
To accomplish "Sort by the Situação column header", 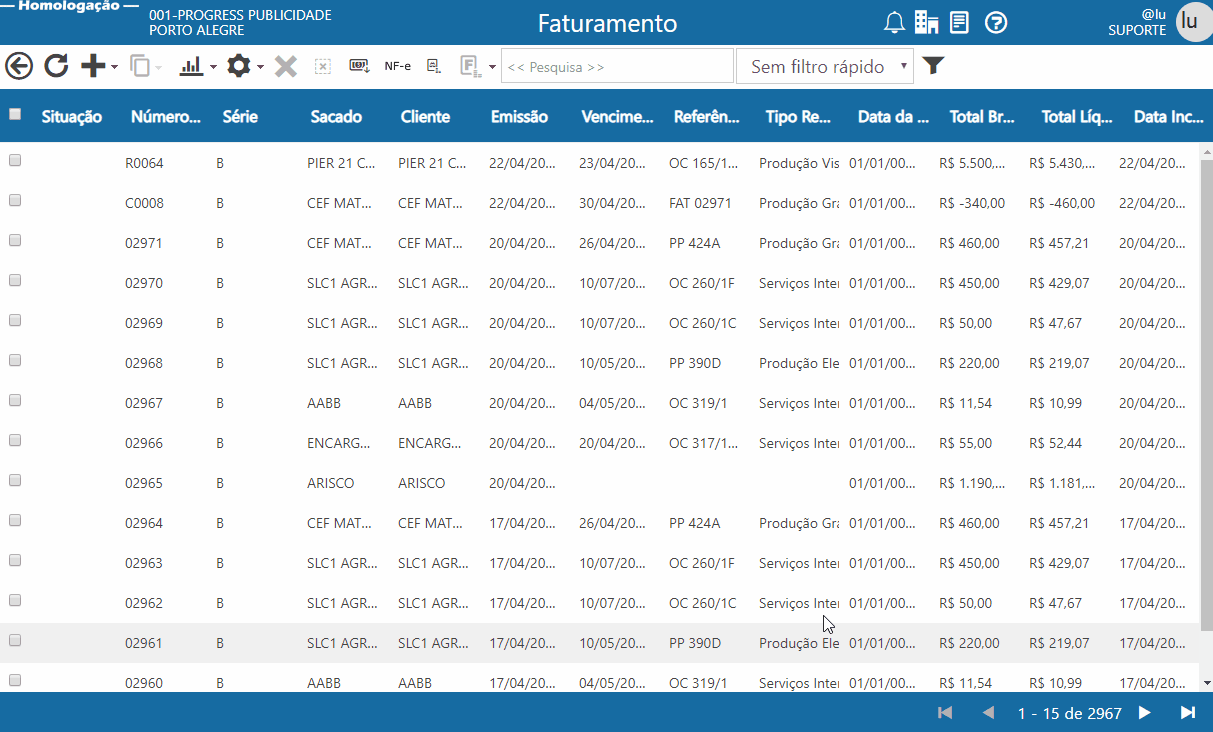I will 72,117.
